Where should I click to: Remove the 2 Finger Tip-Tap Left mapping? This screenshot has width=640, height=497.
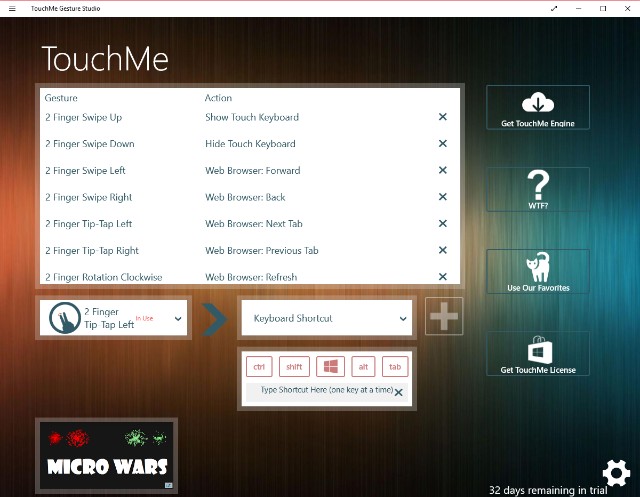(442, 224)
